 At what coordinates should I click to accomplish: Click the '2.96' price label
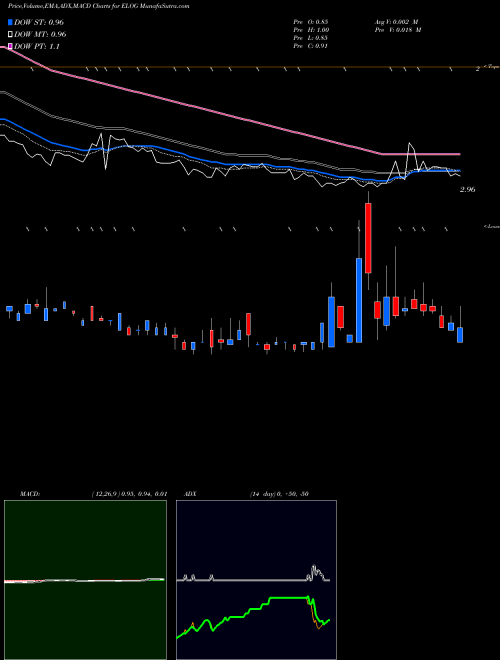pyautogui.click(x=468, y=190)
